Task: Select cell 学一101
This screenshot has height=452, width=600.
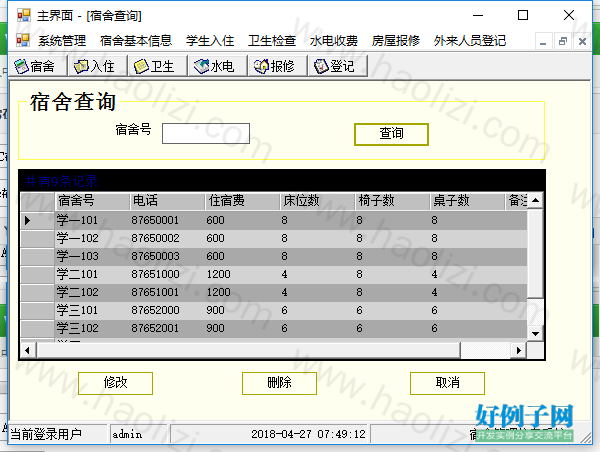Action: tap(92, 220)
